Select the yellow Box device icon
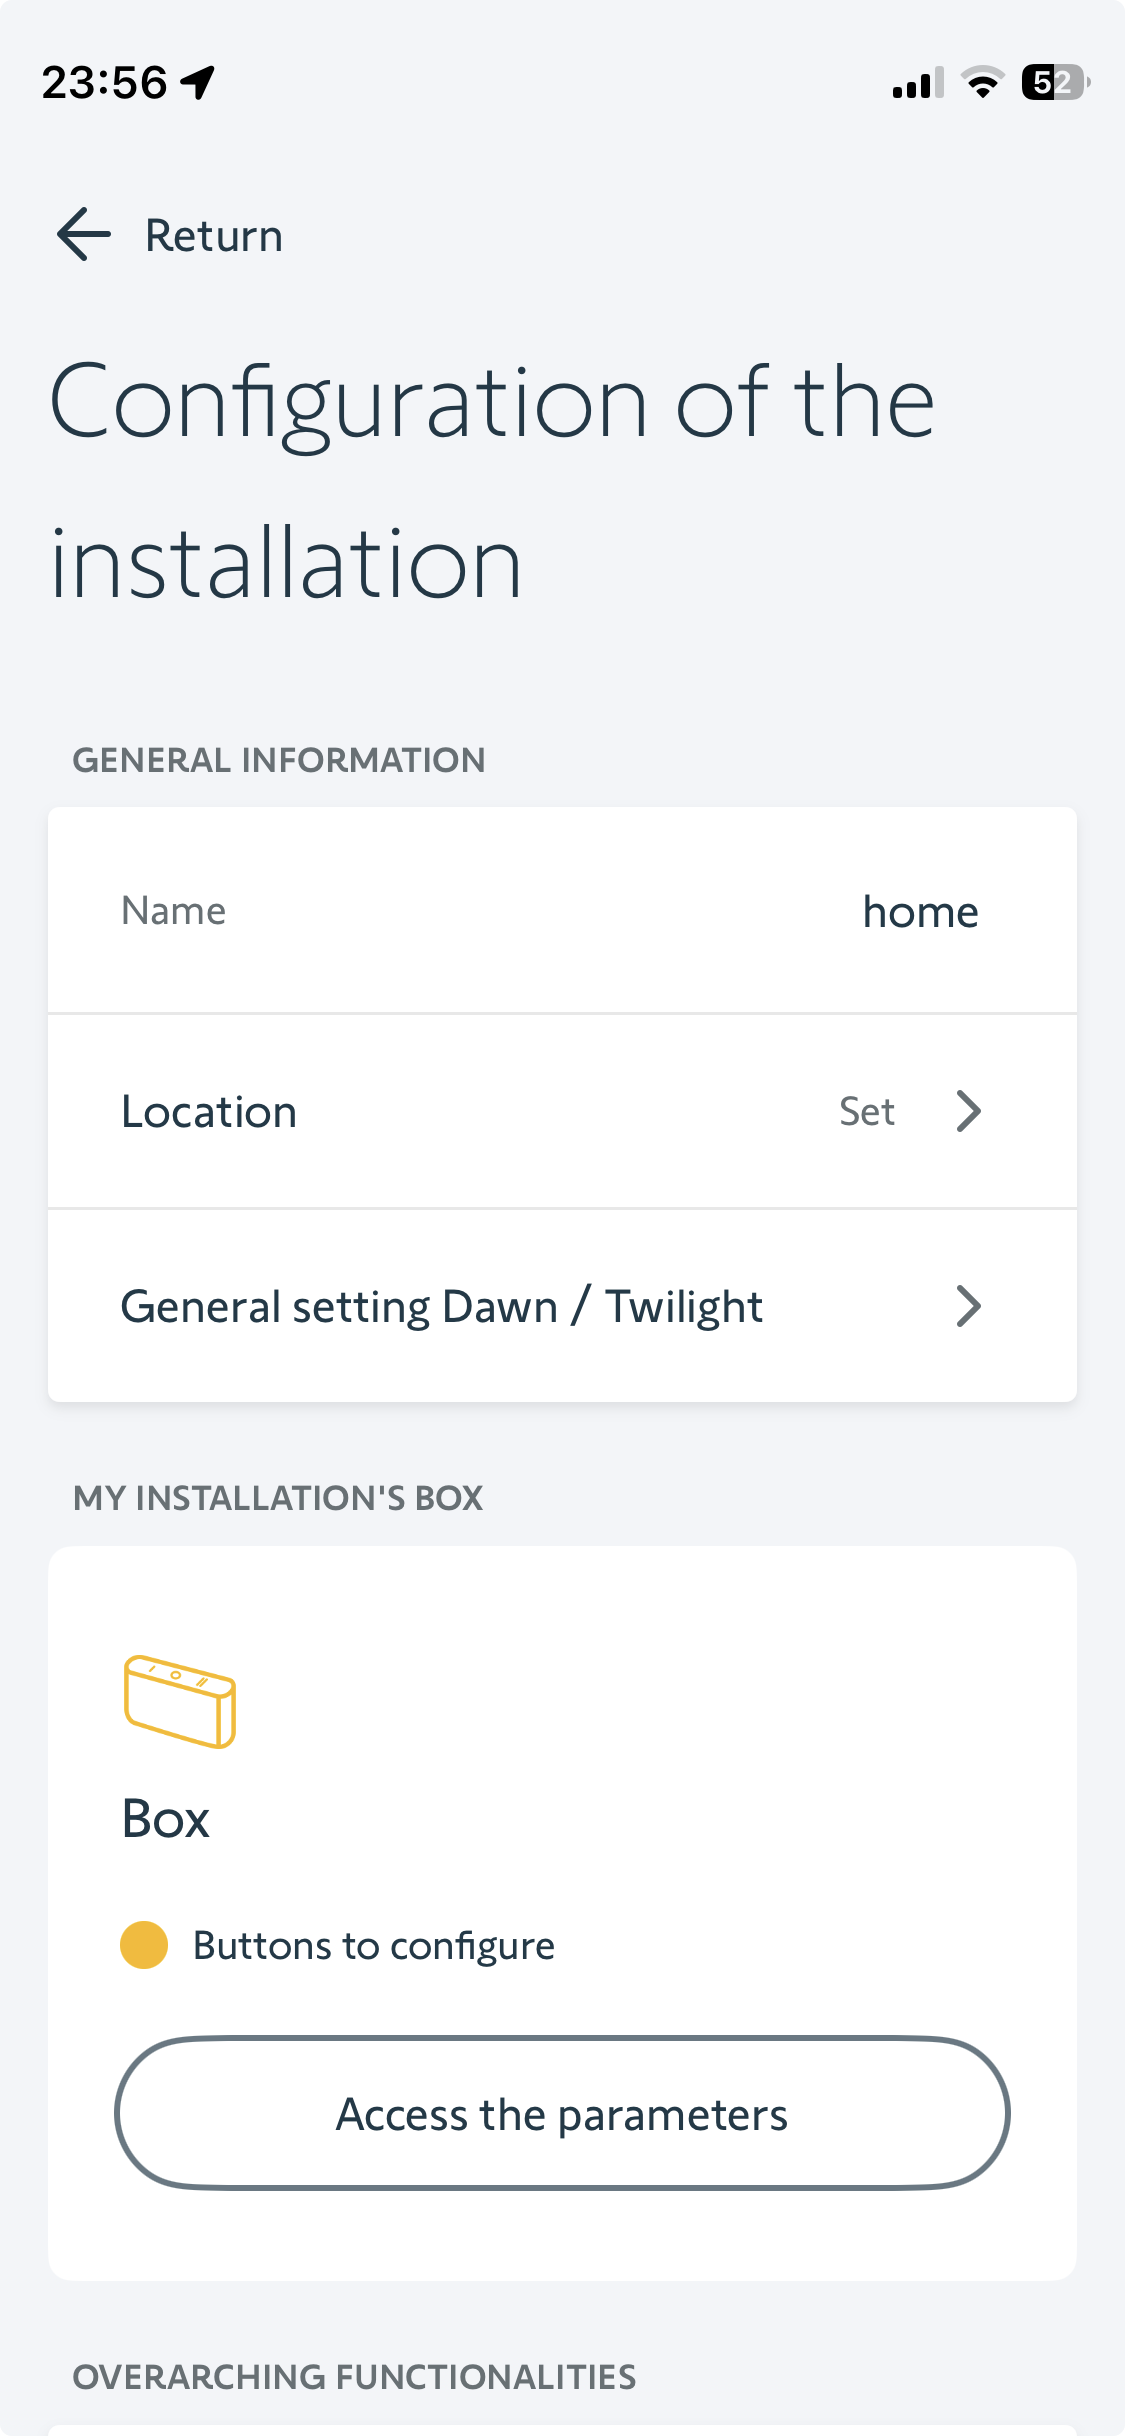The height and width of the screenshot is (2436, 1125). coord(179,1701)
